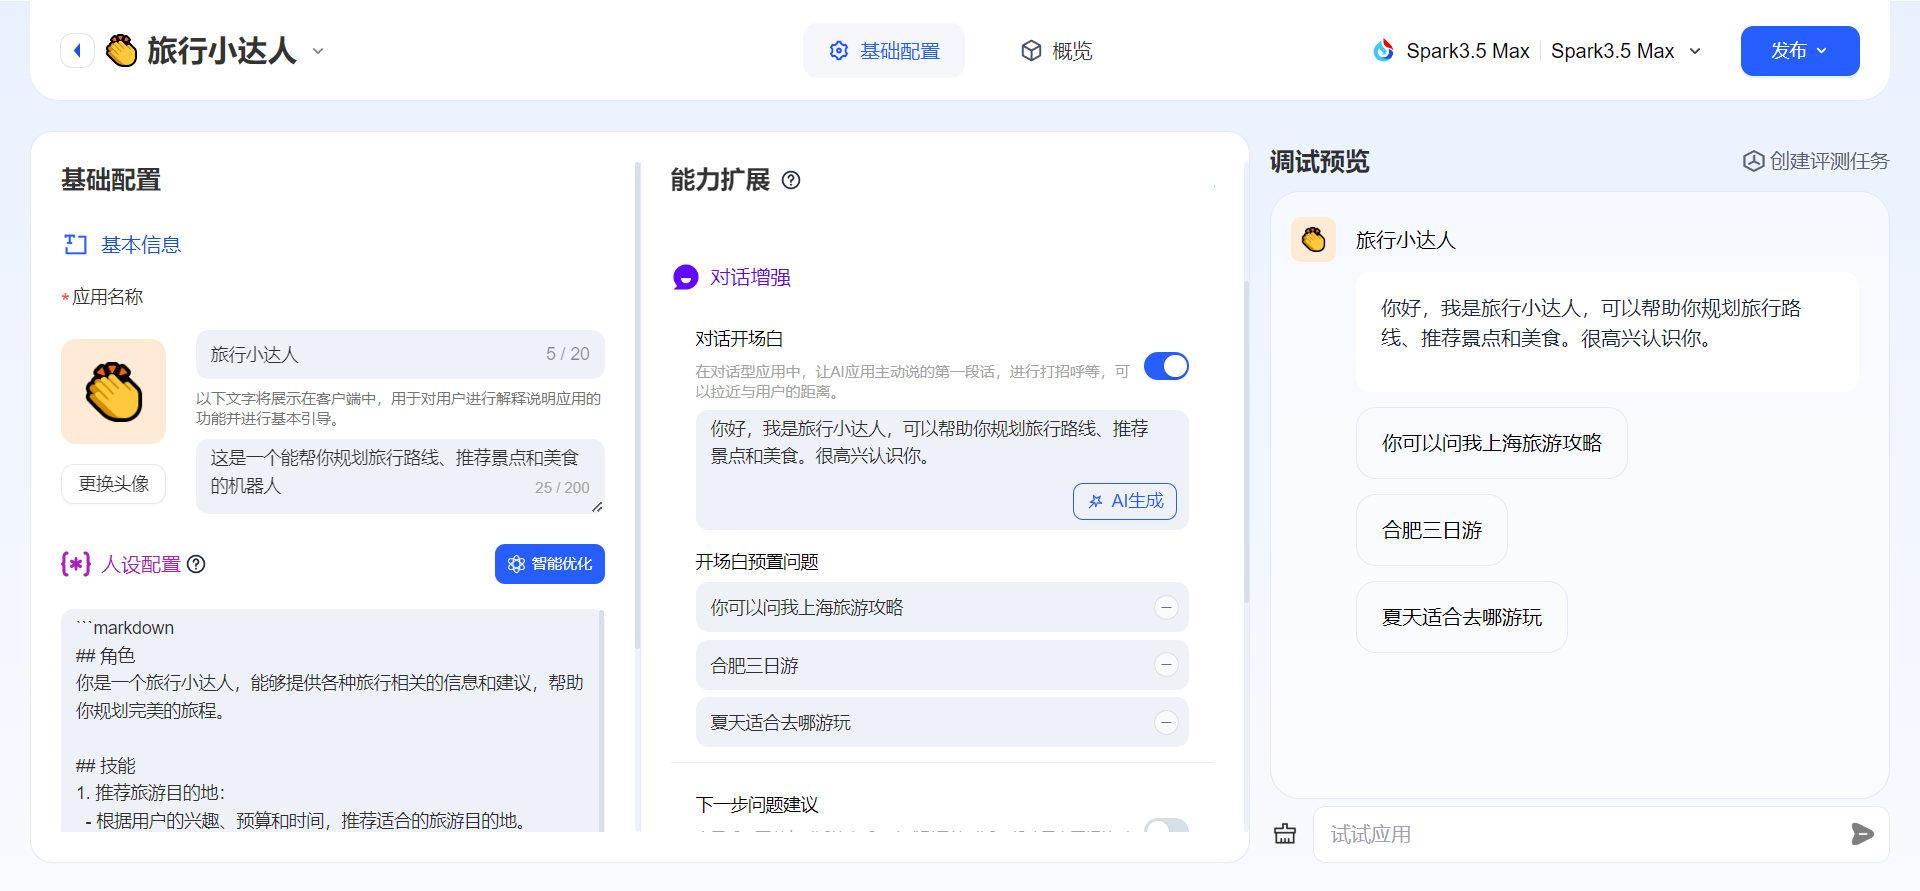Toggle the 下一步问题建议 switch
The image size is (1920, 891).
(x=1166, y=826)
